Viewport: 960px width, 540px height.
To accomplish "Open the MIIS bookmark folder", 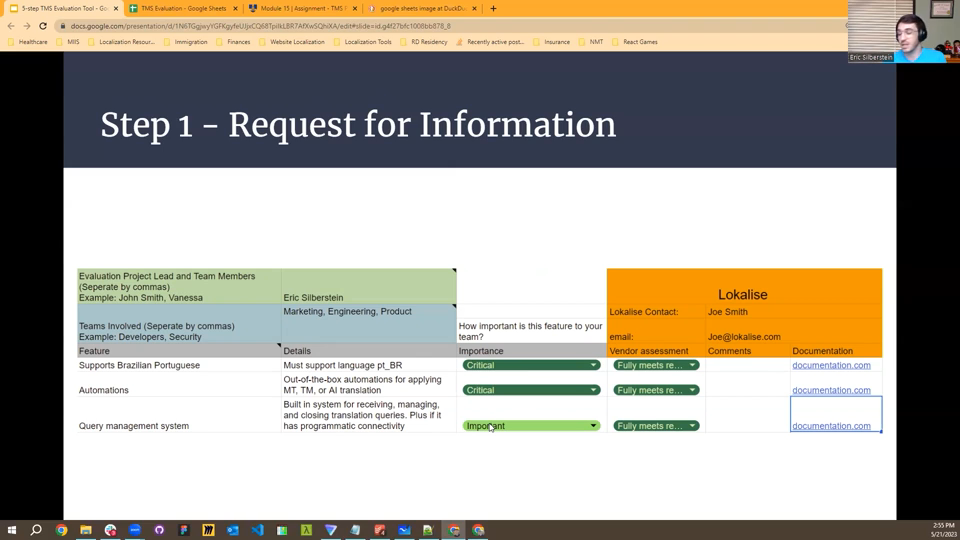I will pyautogui.click(x=68, y=42).
